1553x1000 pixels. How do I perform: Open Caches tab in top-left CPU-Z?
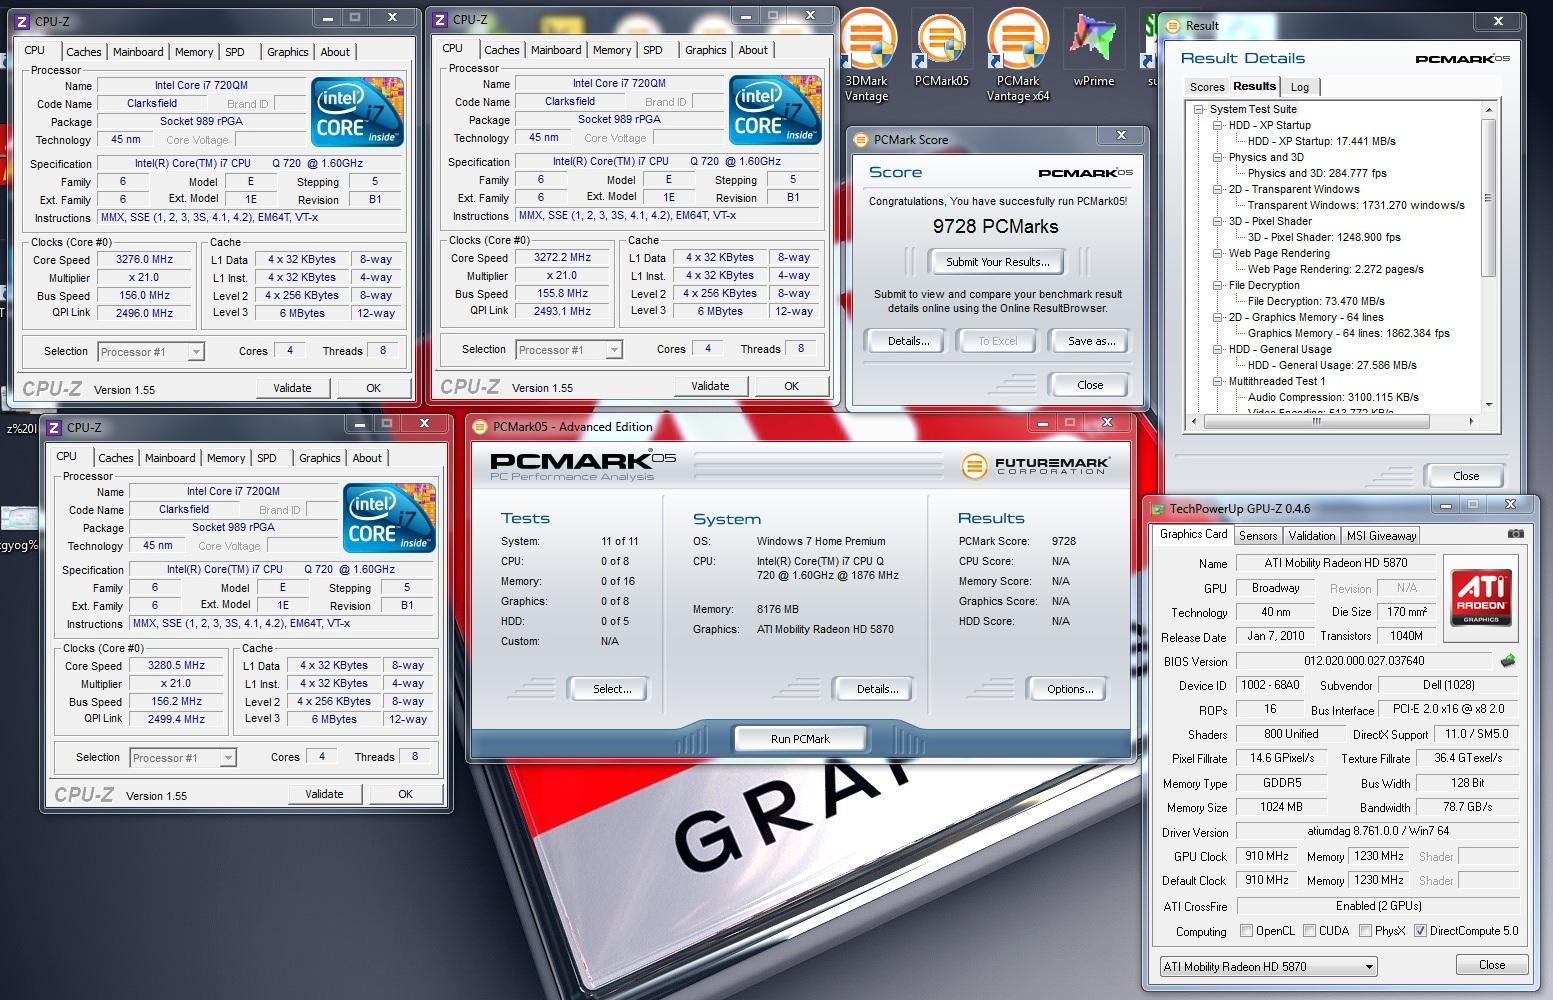coord(83,52)
